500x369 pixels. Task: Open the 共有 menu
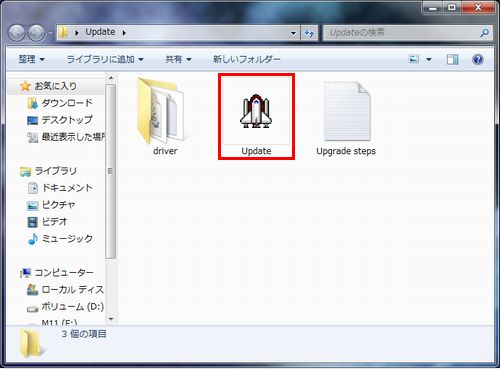178,59
